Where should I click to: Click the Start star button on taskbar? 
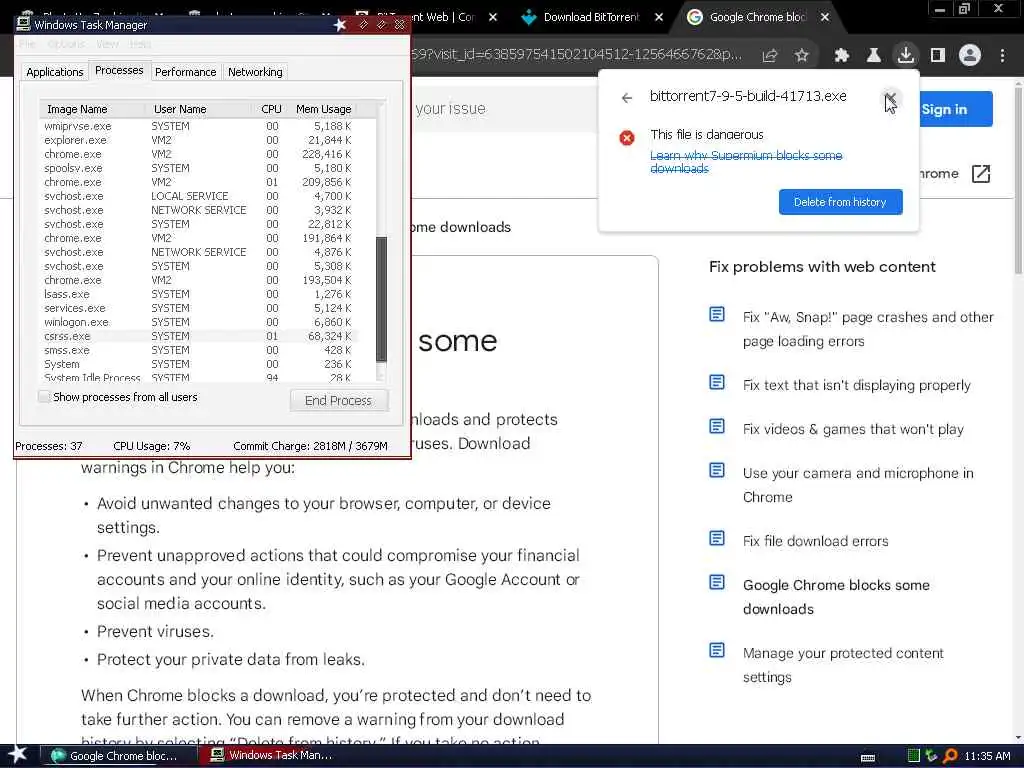[x=18, y=754]
